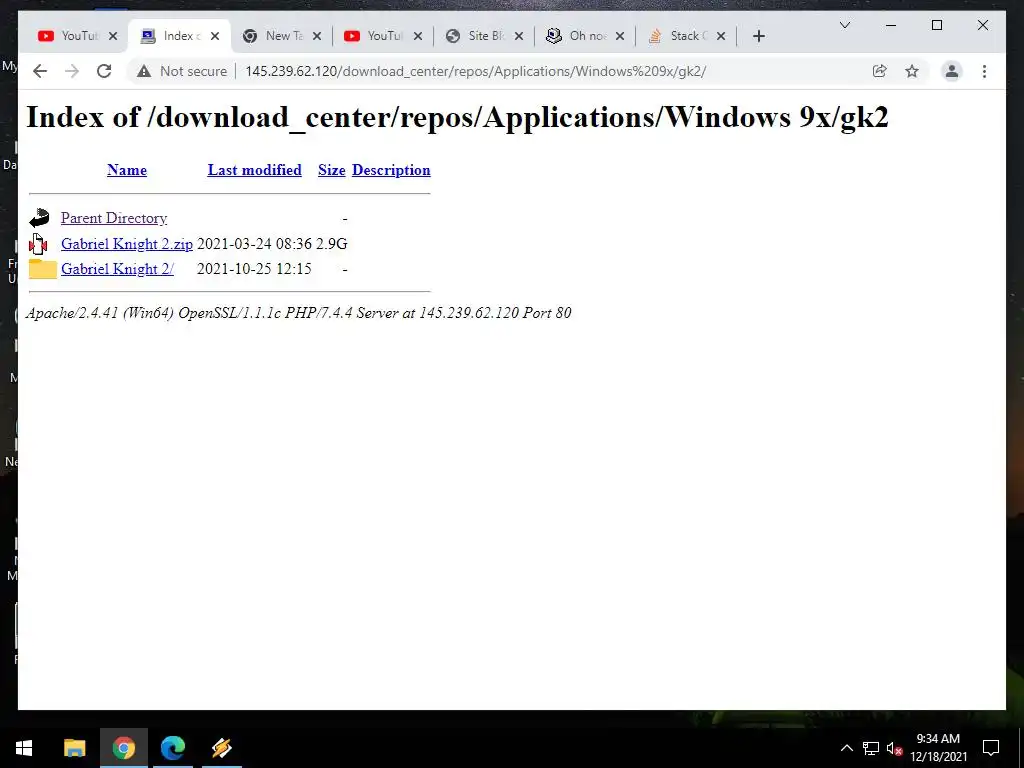Open the Chrome profile avatar
Image resolution: width=1024 pixels, height=768 pixels.
click(952, 71)
